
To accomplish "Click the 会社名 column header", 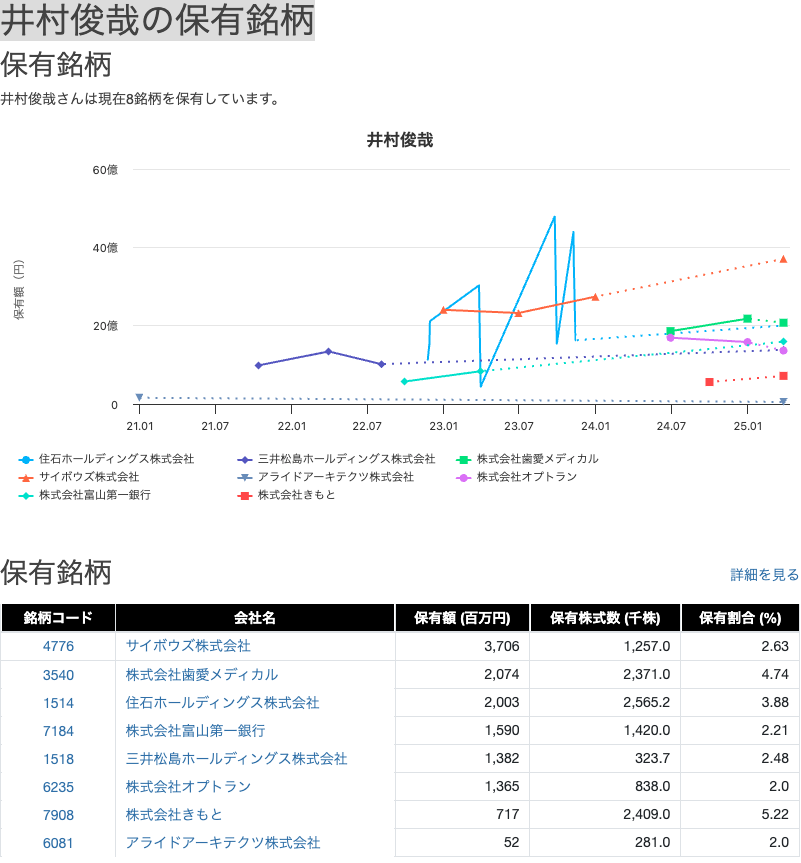I will point(255,618).
